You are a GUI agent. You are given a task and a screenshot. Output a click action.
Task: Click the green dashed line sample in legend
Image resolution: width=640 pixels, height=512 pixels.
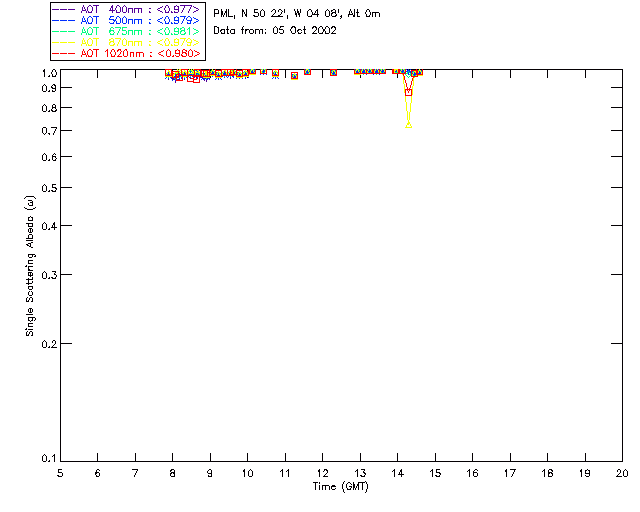tap(63, 31)
